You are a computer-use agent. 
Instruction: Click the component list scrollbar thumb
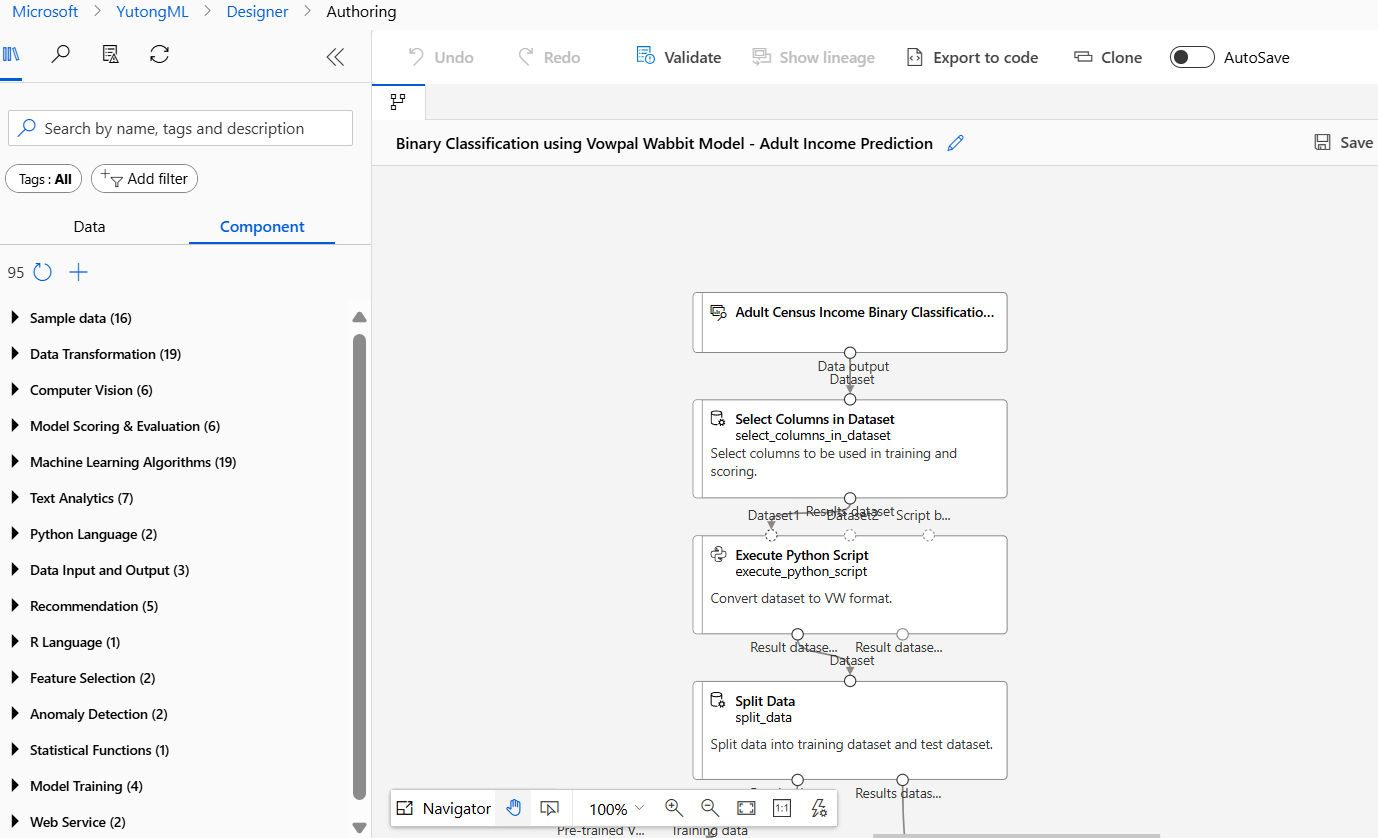click(360, 566)
